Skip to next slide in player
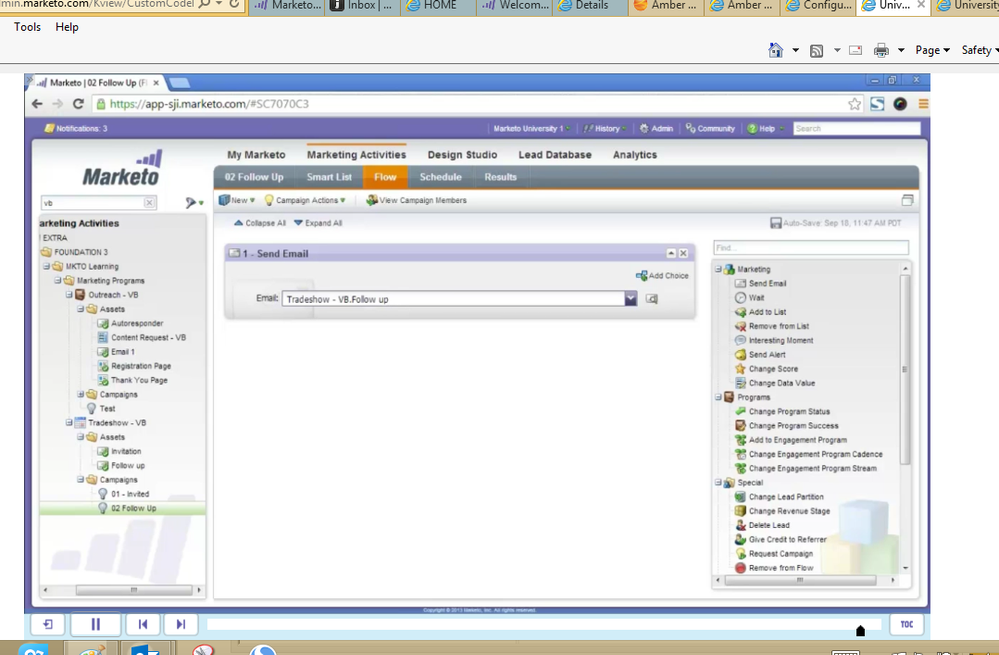 click(x=181, y=624)
